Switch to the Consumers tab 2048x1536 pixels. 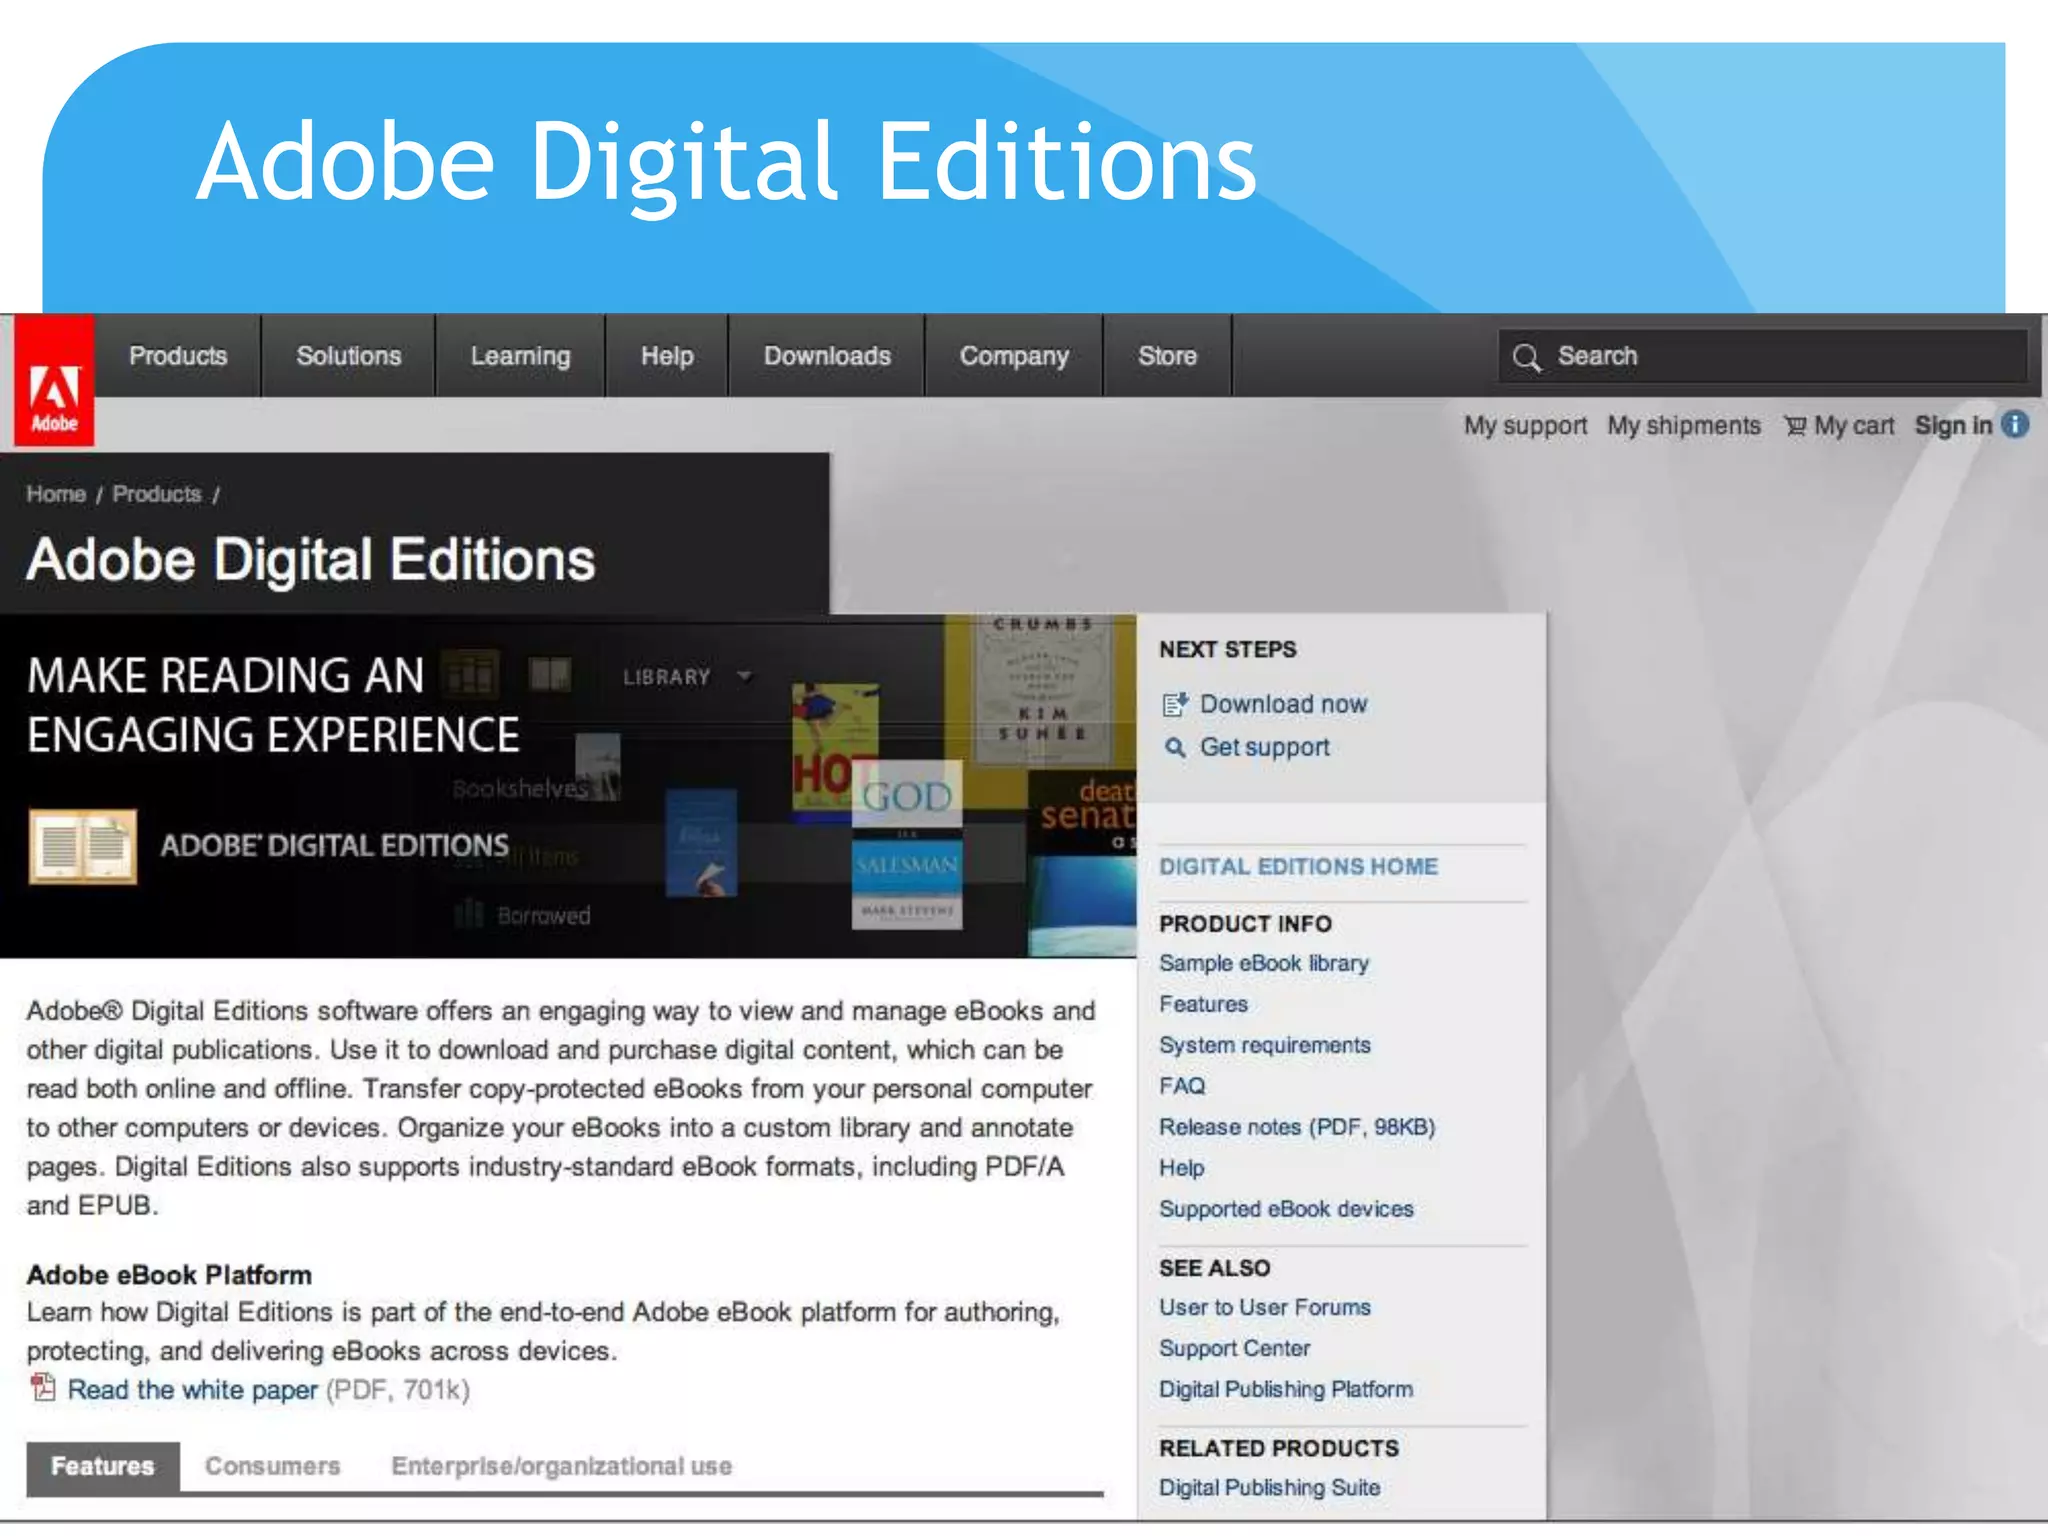click(x=272, y=1466)
